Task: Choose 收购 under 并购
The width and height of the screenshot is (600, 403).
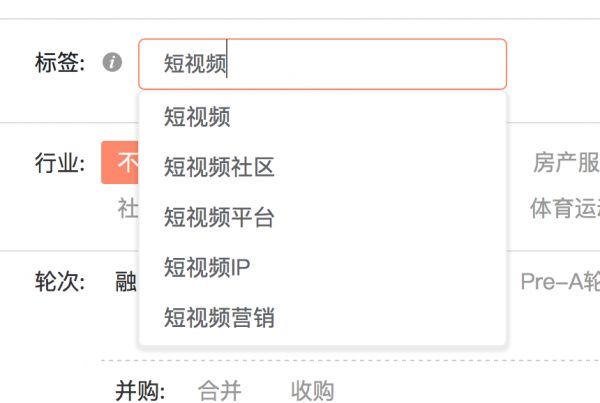Action: [x=312, y=390]
